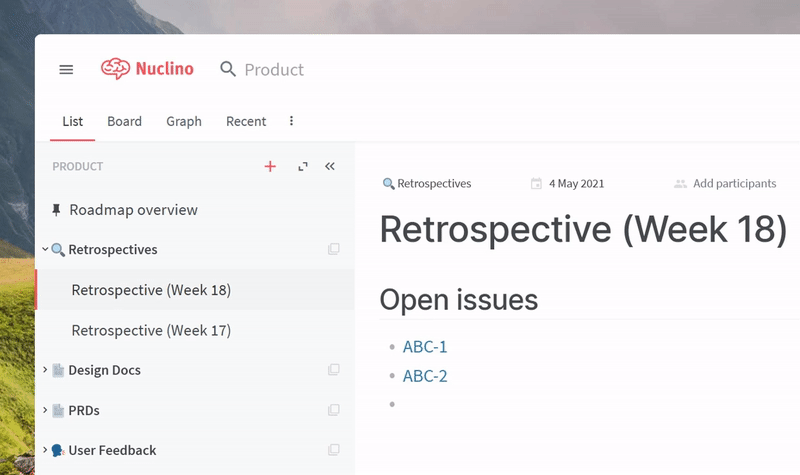The height and width of the screenshot is (475, 800).
Task: Expand the PRDs collection
Action: 45,410
